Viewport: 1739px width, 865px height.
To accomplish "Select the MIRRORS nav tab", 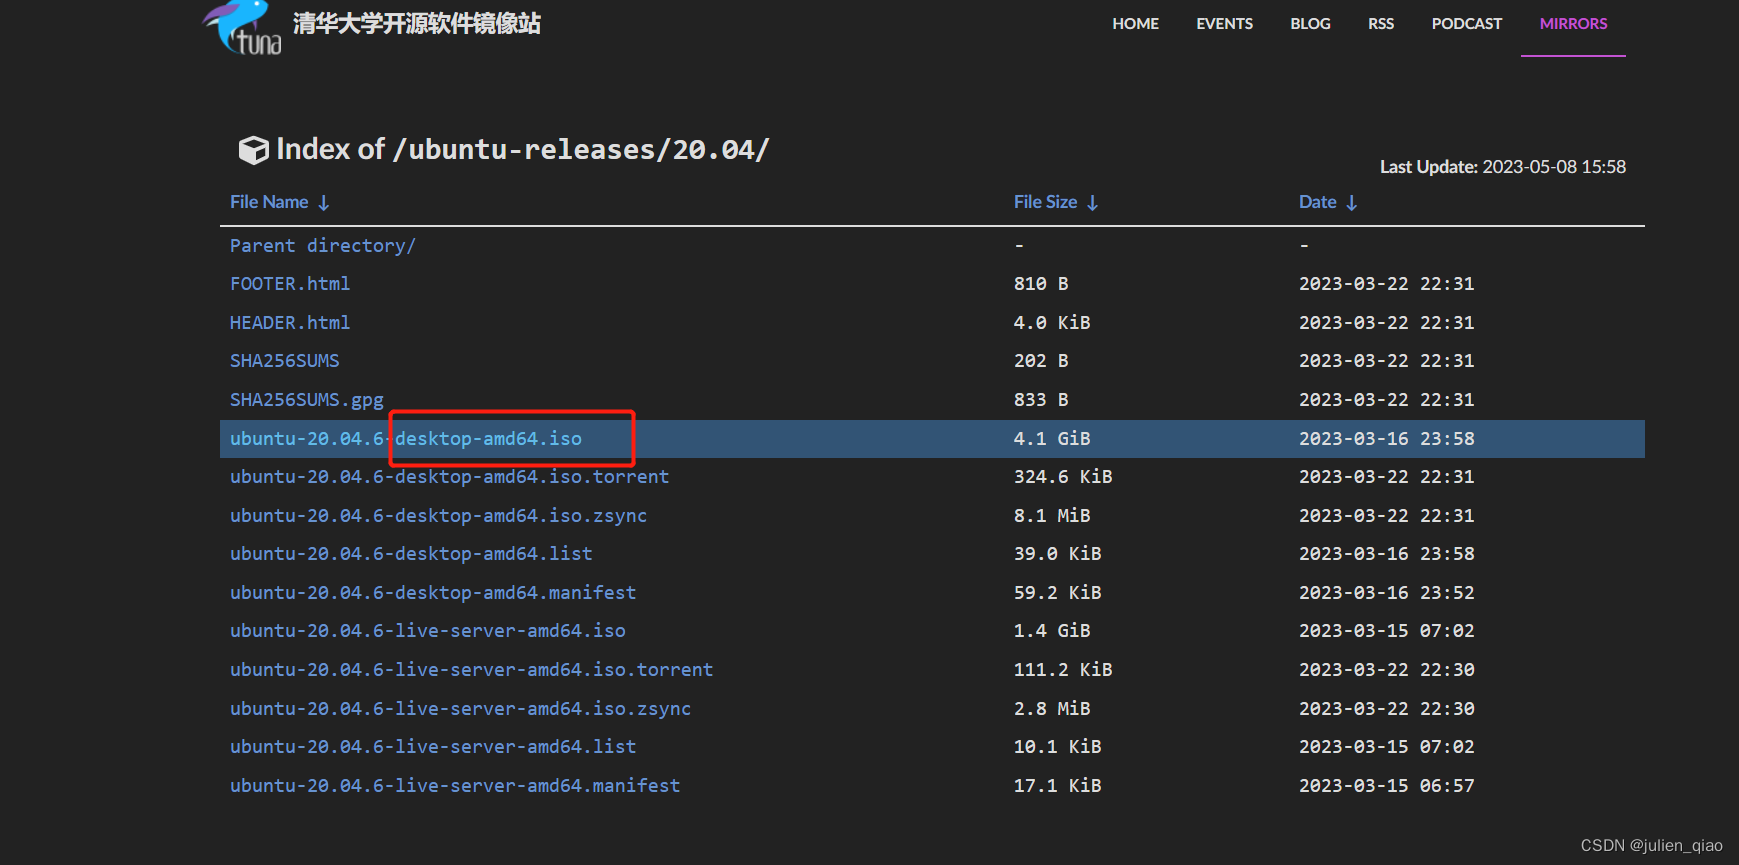I will pos(1573,24).
